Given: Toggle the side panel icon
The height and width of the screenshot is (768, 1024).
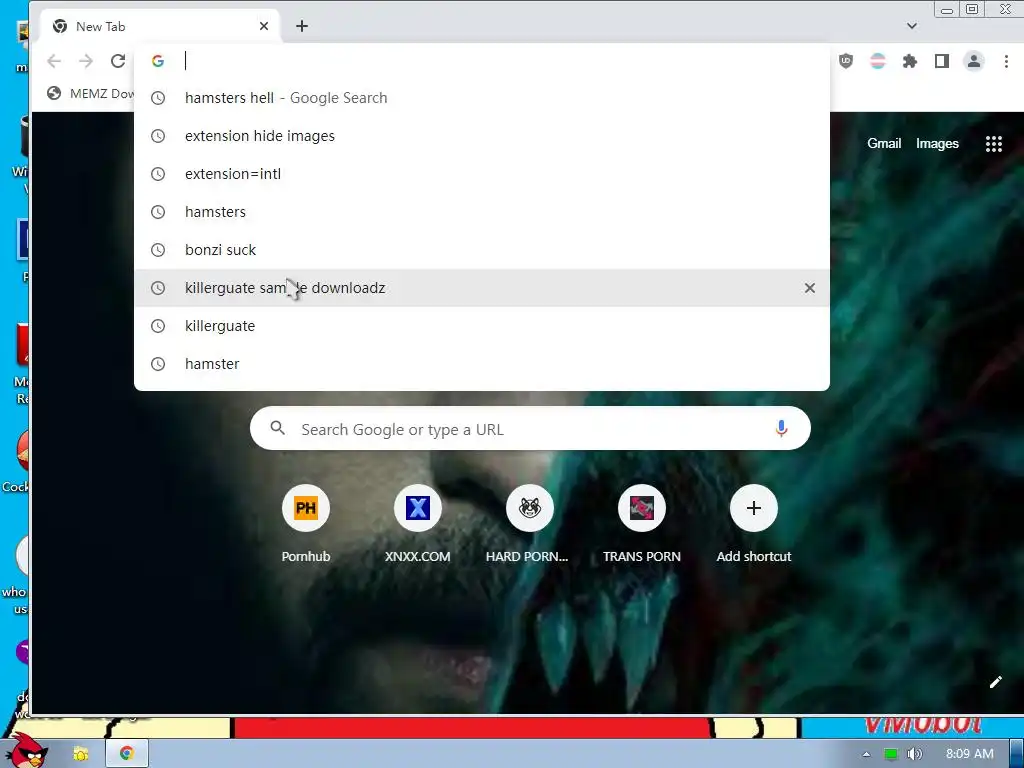Looking at the screenshot, I should 942,61.
